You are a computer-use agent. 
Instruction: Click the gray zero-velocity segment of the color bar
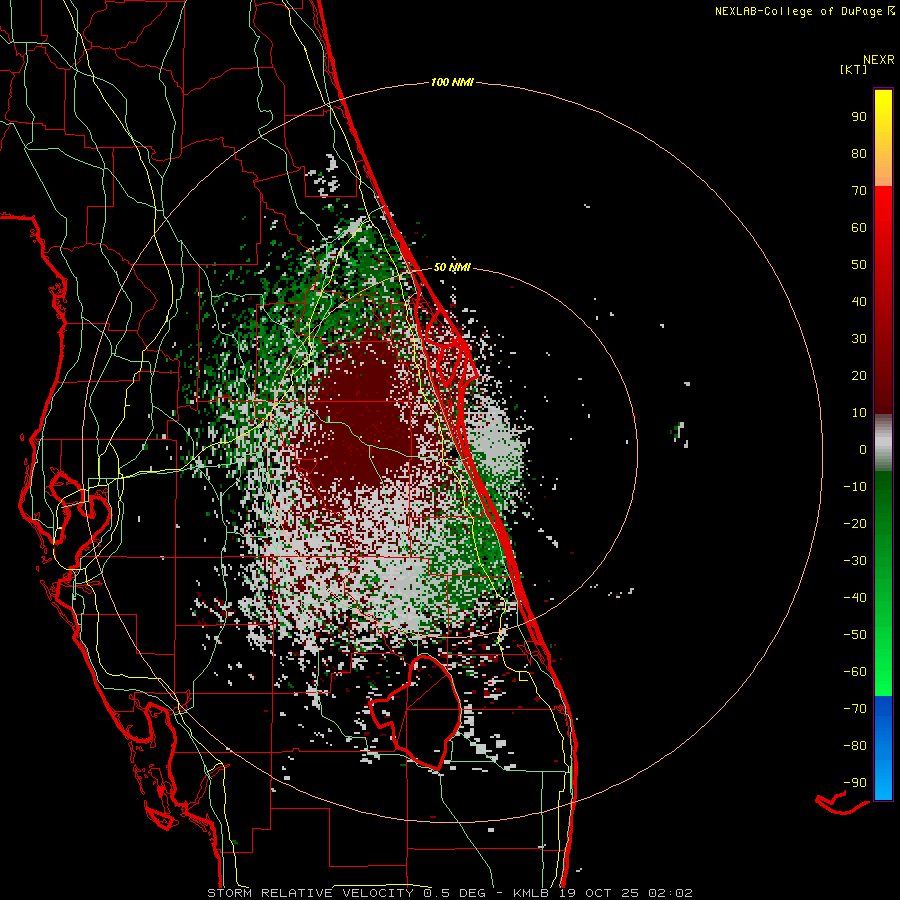[x=883, y=443]
